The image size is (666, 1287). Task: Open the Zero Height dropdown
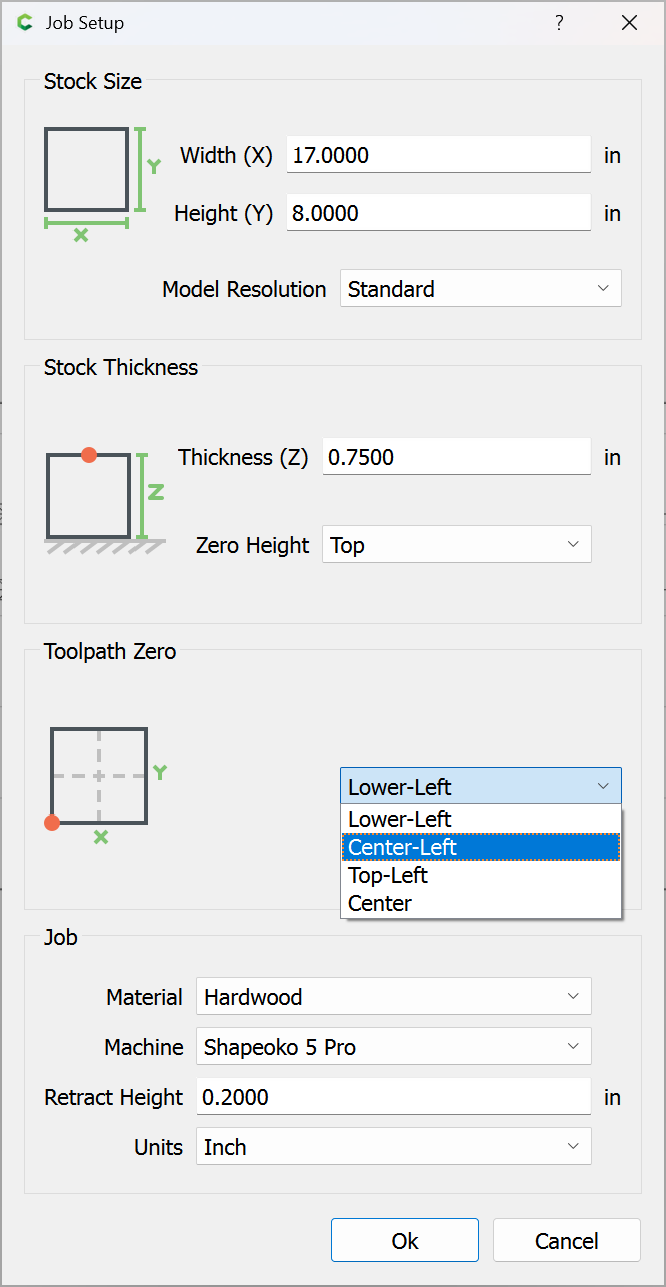coord(456,545)
